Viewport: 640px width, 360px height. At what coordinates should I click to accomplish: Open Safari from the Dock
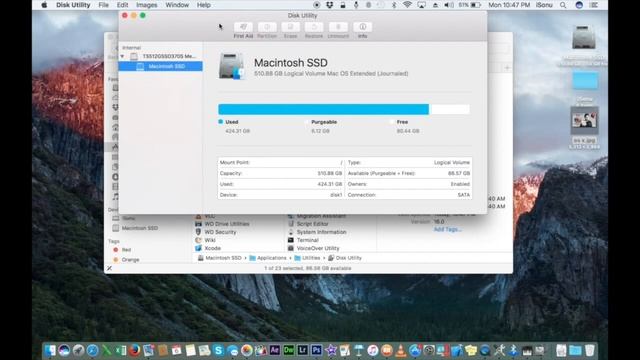click(x=92, y=350)
